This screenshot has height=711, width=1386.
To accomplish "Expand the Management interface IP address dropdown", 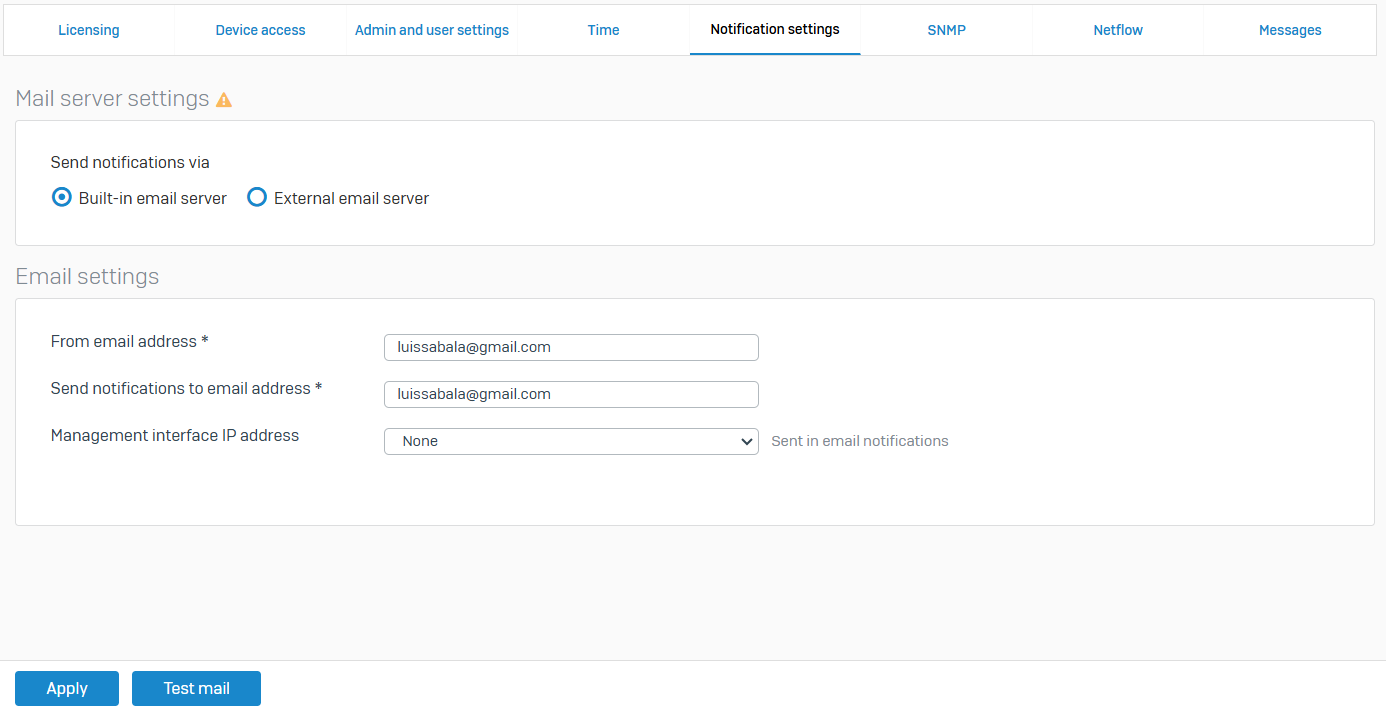I will click(x=571, y=441).
